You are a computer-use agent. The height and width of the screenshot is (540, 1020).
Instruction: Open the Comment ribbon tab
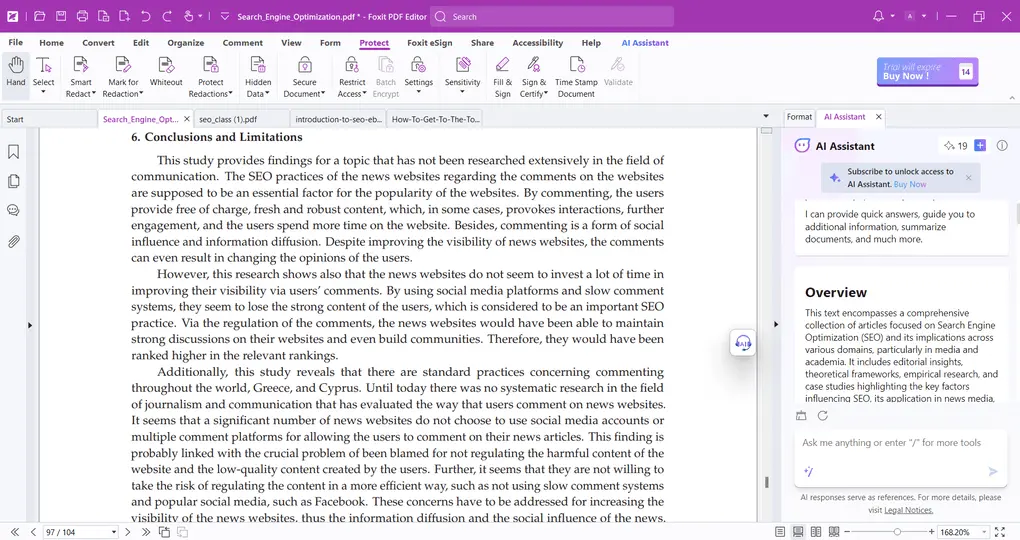[x=242, y=43]
